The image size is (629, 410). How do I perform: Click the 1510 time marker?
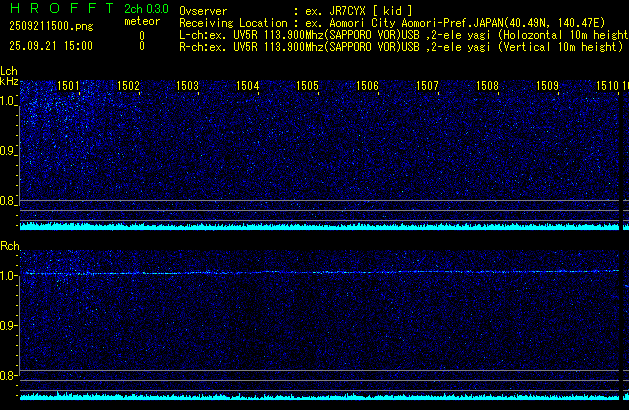(607, 87)
